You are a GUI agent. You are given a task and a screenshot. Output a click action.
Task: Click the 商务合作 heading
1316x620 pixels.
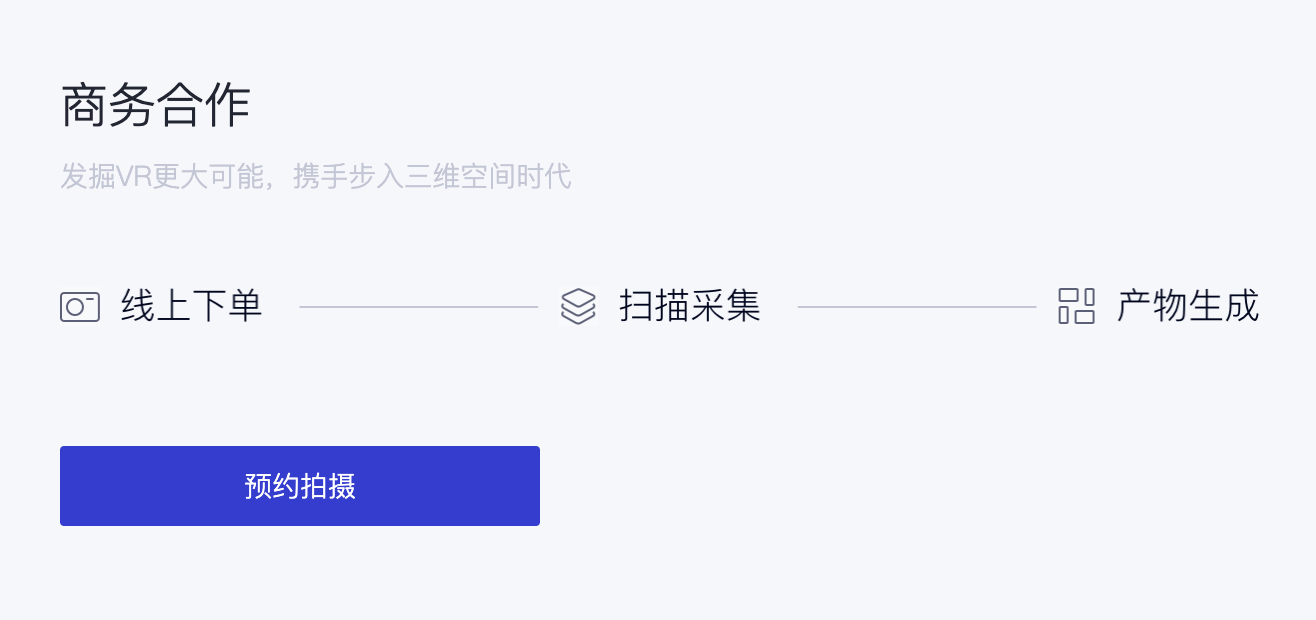(x=155, y=106)
